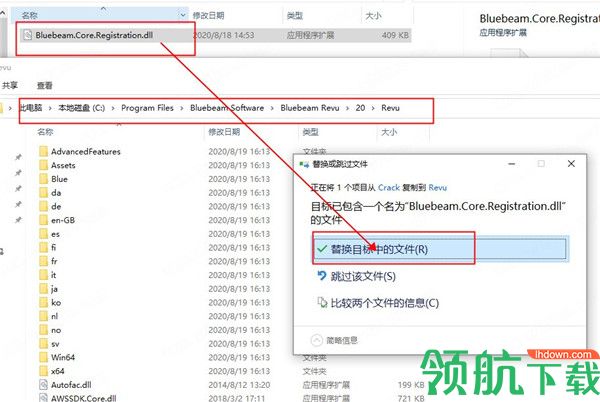Open the es folder icon
Image resolution: width=600 pixels, height=402 pixels.
[x=44, y=234]
